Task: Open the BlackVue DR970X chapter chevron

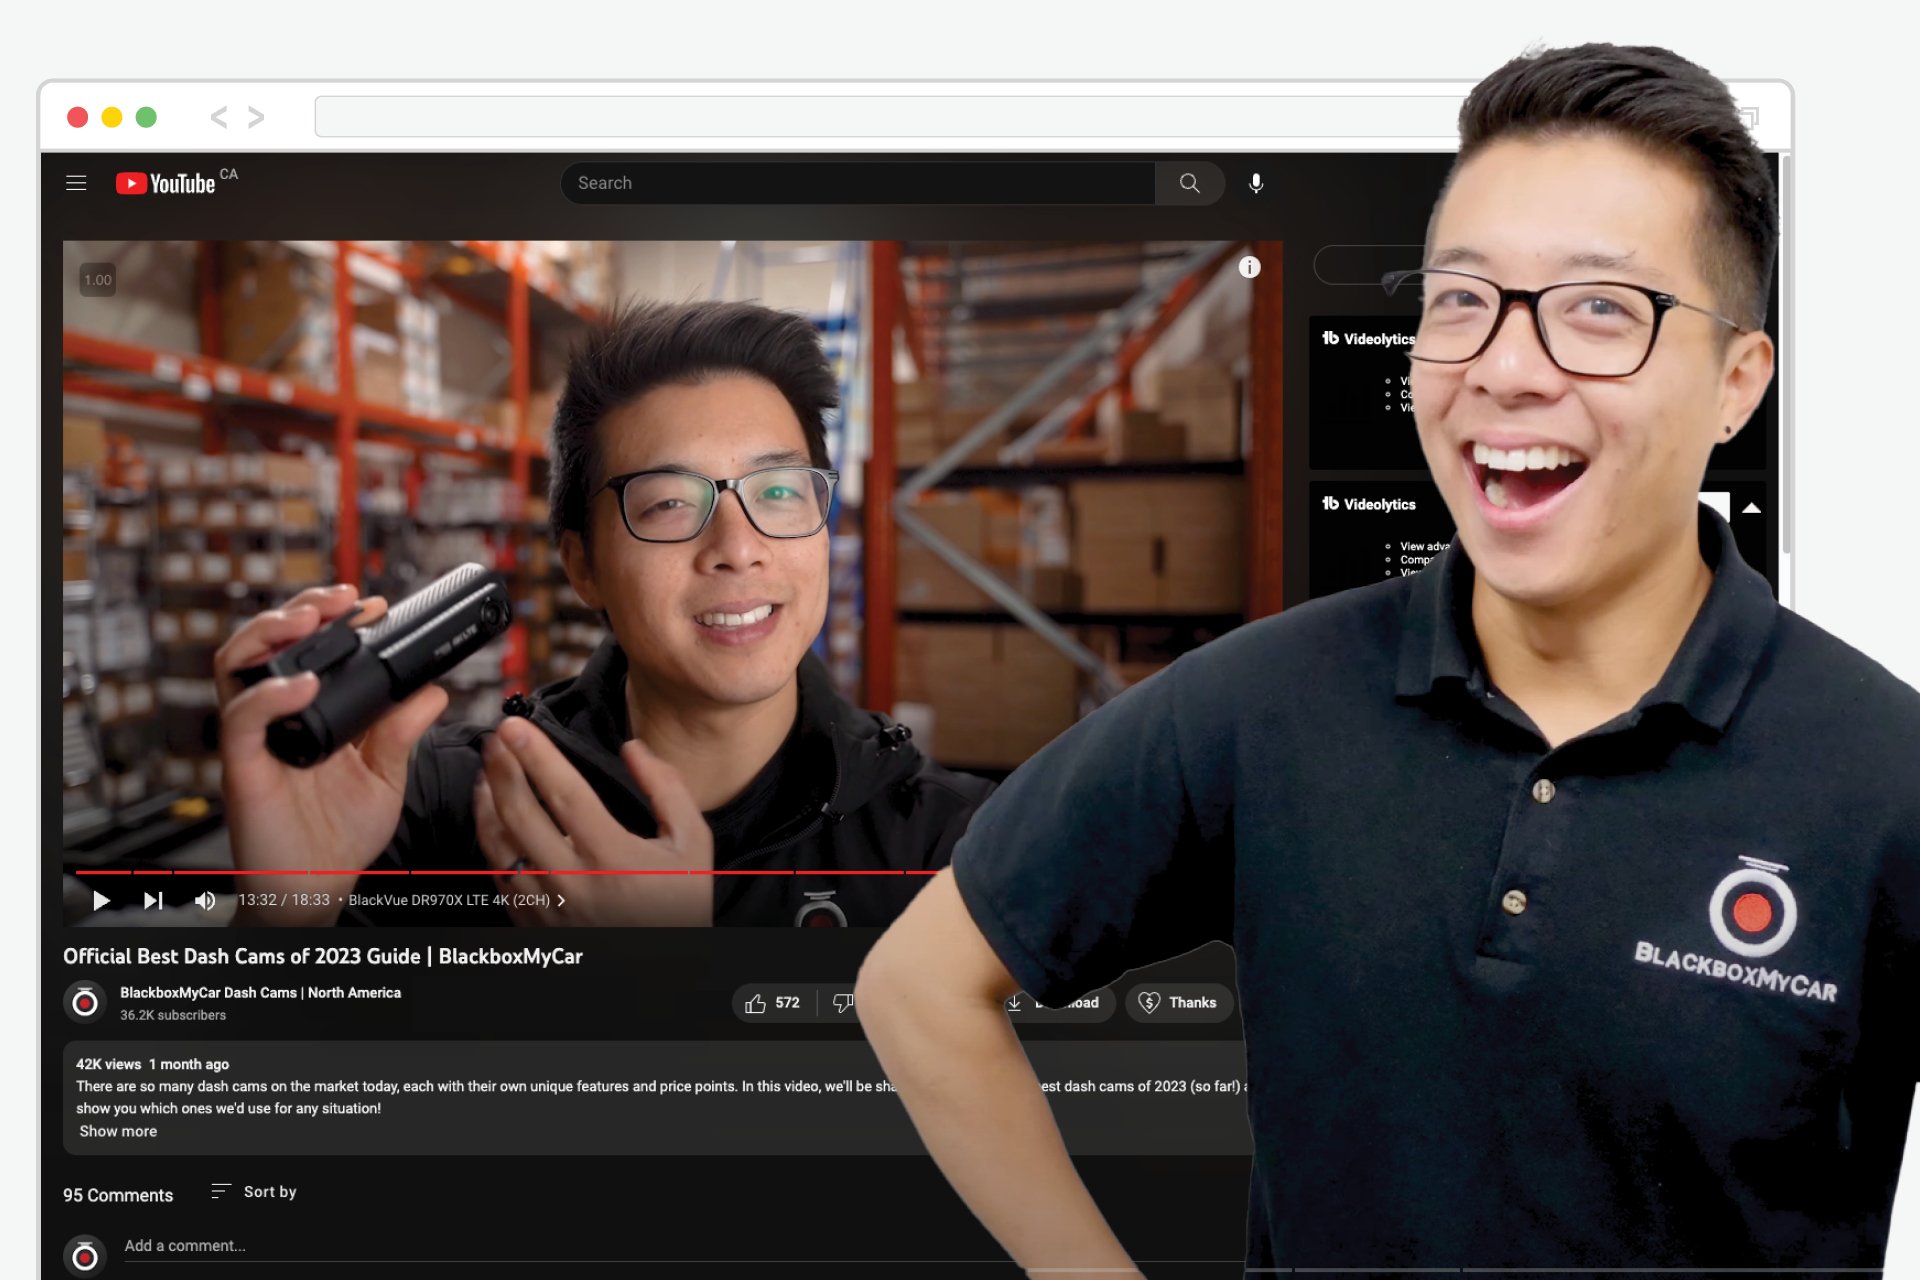Action: pos(561,900)
